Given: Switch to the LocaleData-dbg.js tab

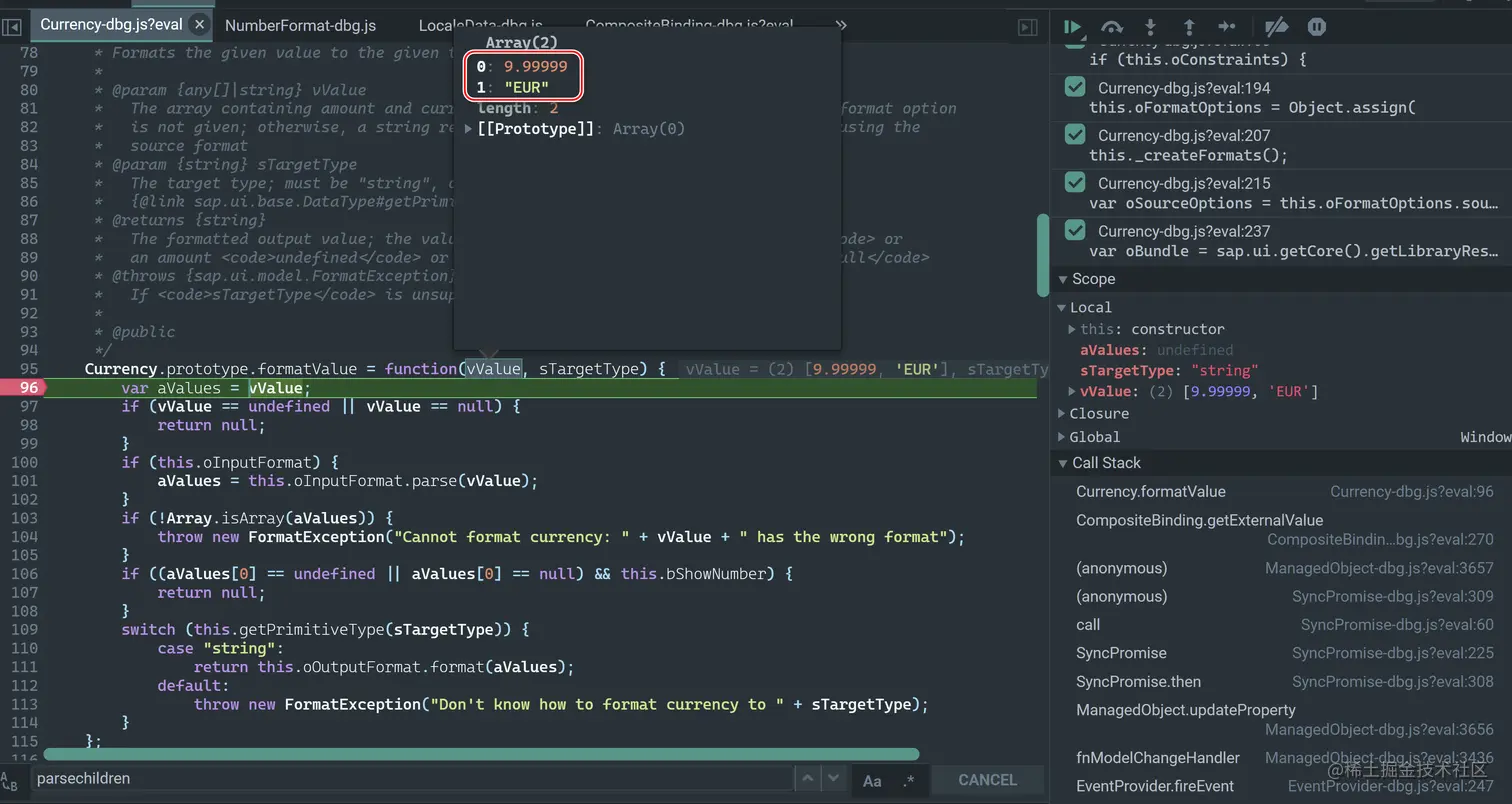Looking at the screenshot, I should pos(480,25).
